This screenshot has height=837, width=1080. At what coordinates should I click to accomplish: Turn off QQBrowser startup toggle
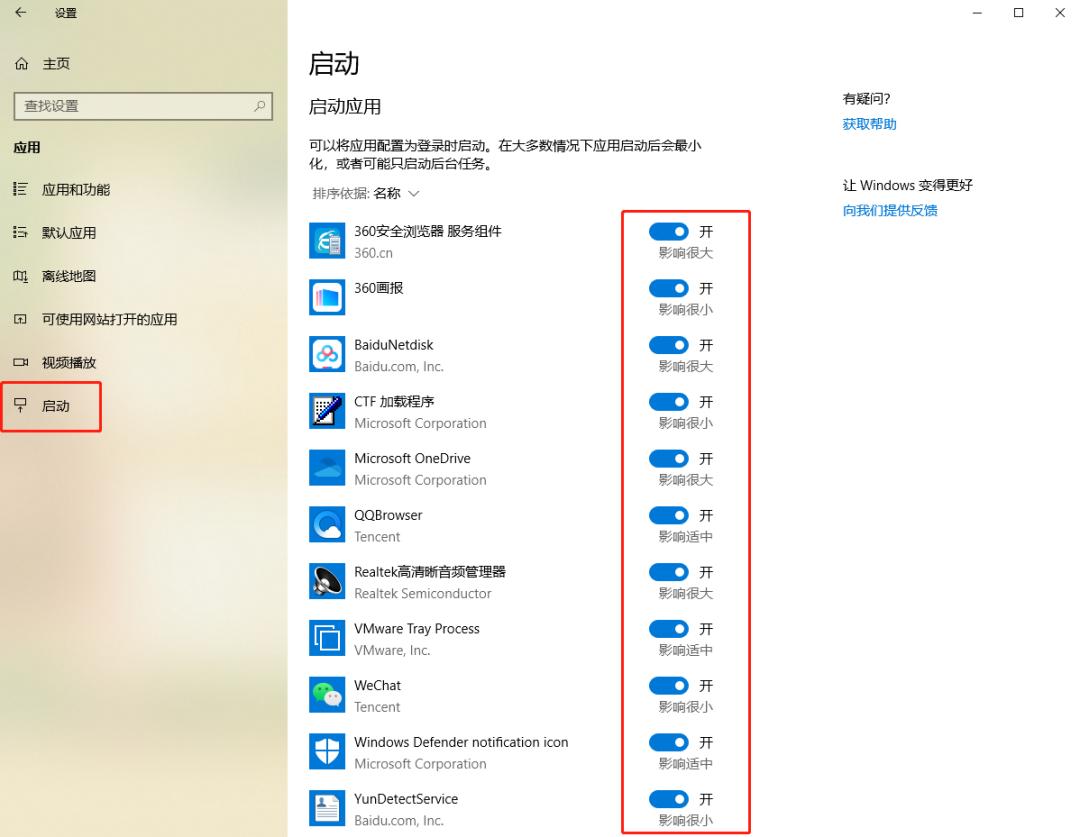coord(669,515)
